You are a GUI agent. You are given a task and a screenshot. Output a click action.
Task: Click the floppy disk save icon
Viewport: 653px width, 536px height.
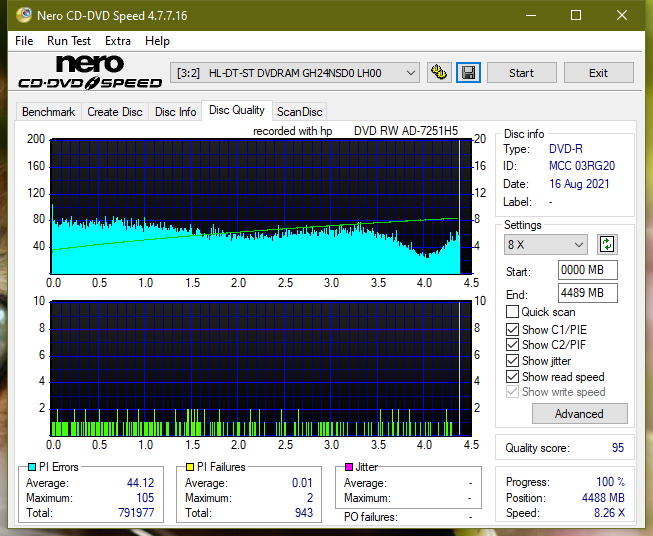tap(469, 73)
